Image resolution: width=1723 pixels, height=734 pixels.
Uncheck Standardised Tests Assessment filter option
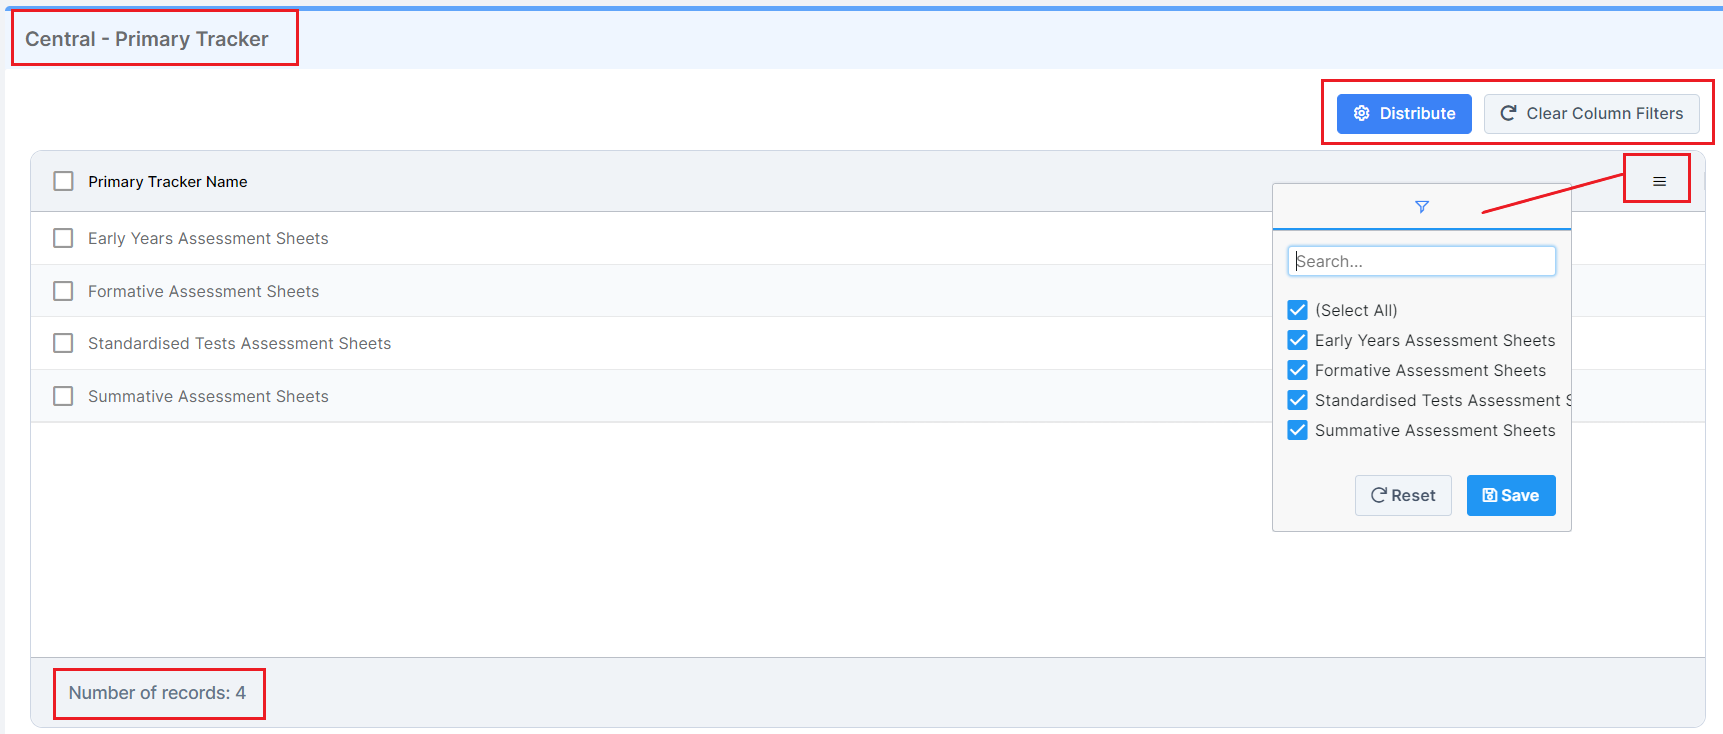pyautogui.click(x=1298, y=400)
